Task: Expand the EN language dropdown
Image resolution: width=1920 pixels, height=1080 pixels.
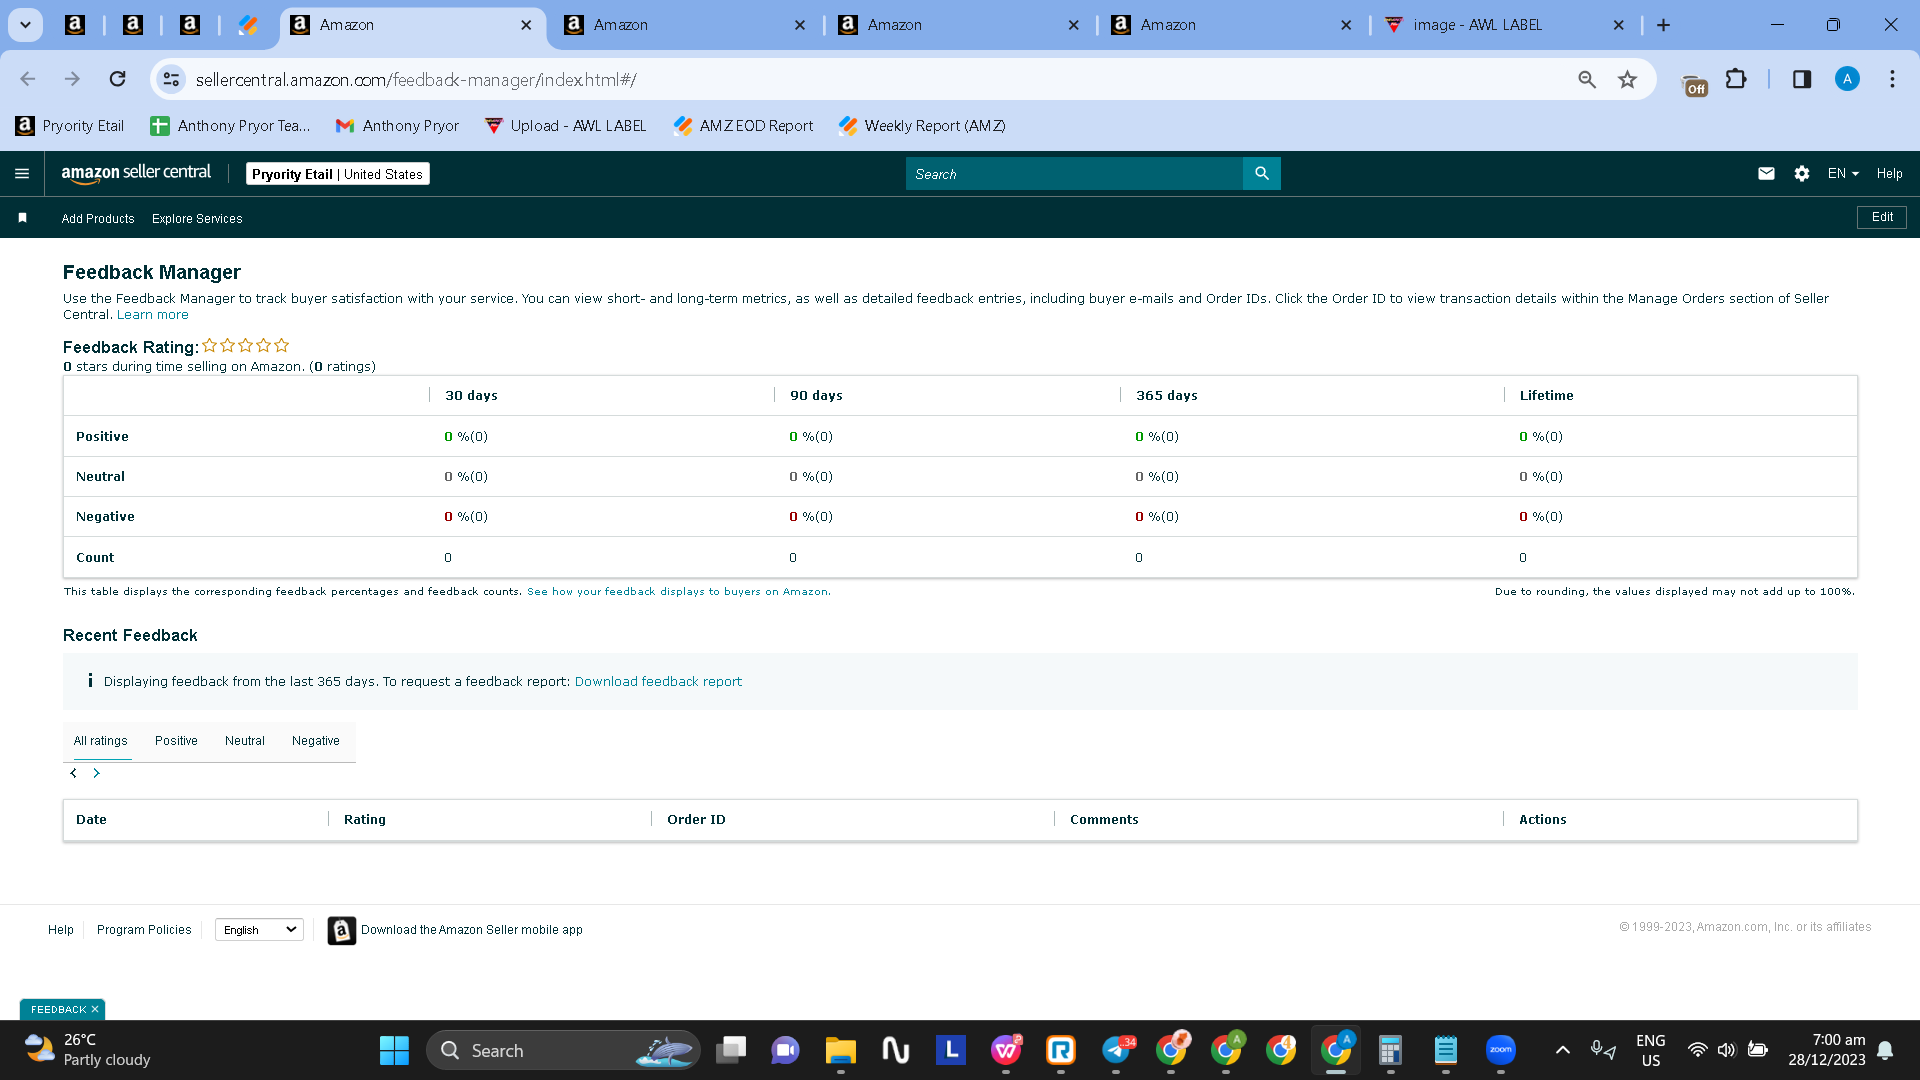Action: point(1843,174)
